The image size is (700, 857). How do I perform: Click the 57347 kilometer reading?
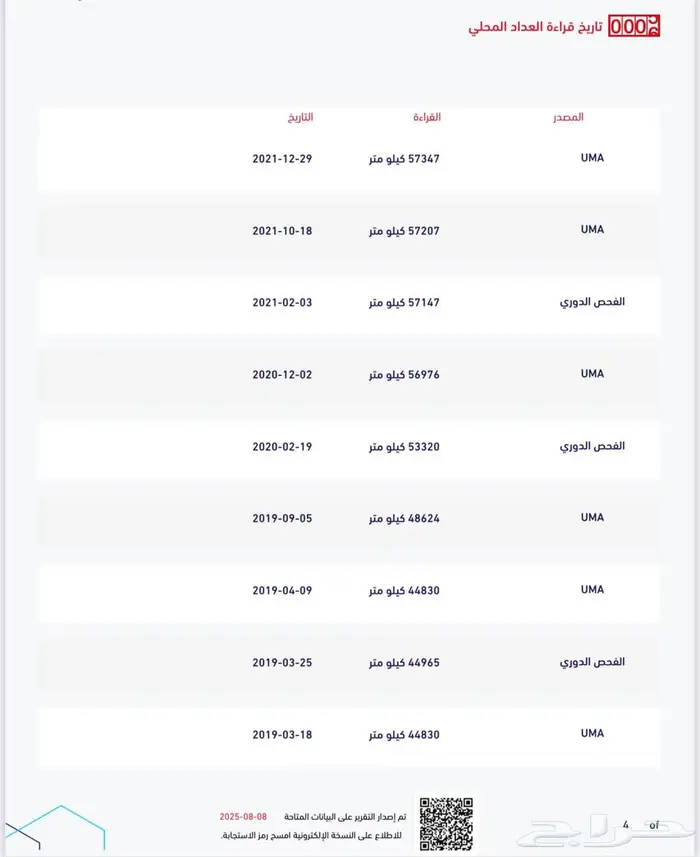(x=404, y=159)
